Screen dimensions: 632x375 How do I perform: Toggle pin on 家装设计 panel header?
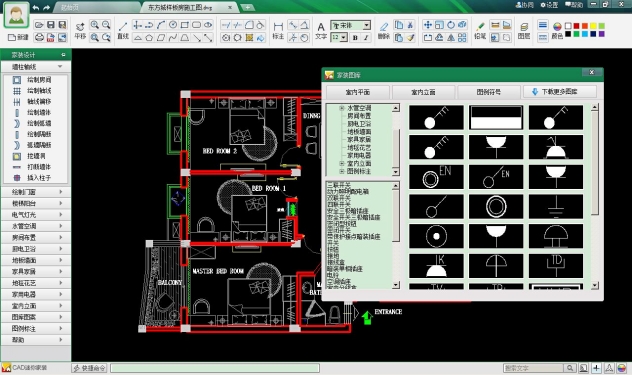63,54
